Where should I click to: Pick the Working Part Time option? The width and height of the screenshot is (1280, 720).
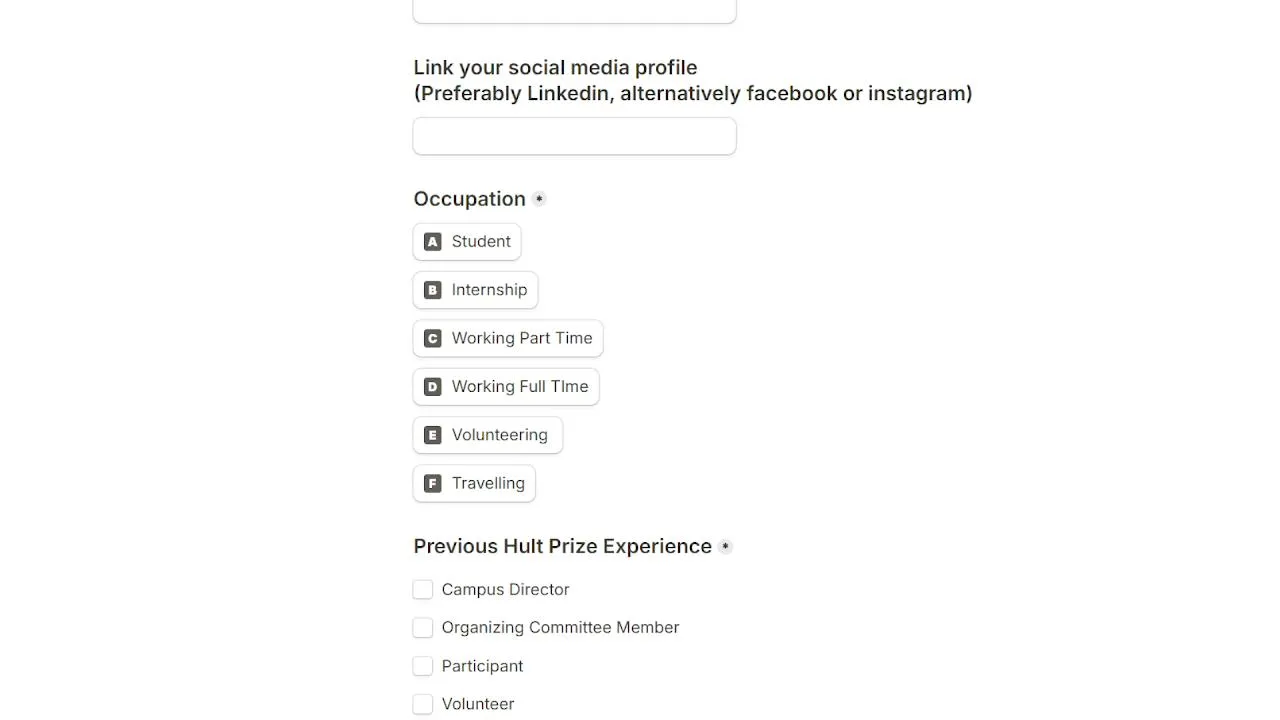click(508, 338)
